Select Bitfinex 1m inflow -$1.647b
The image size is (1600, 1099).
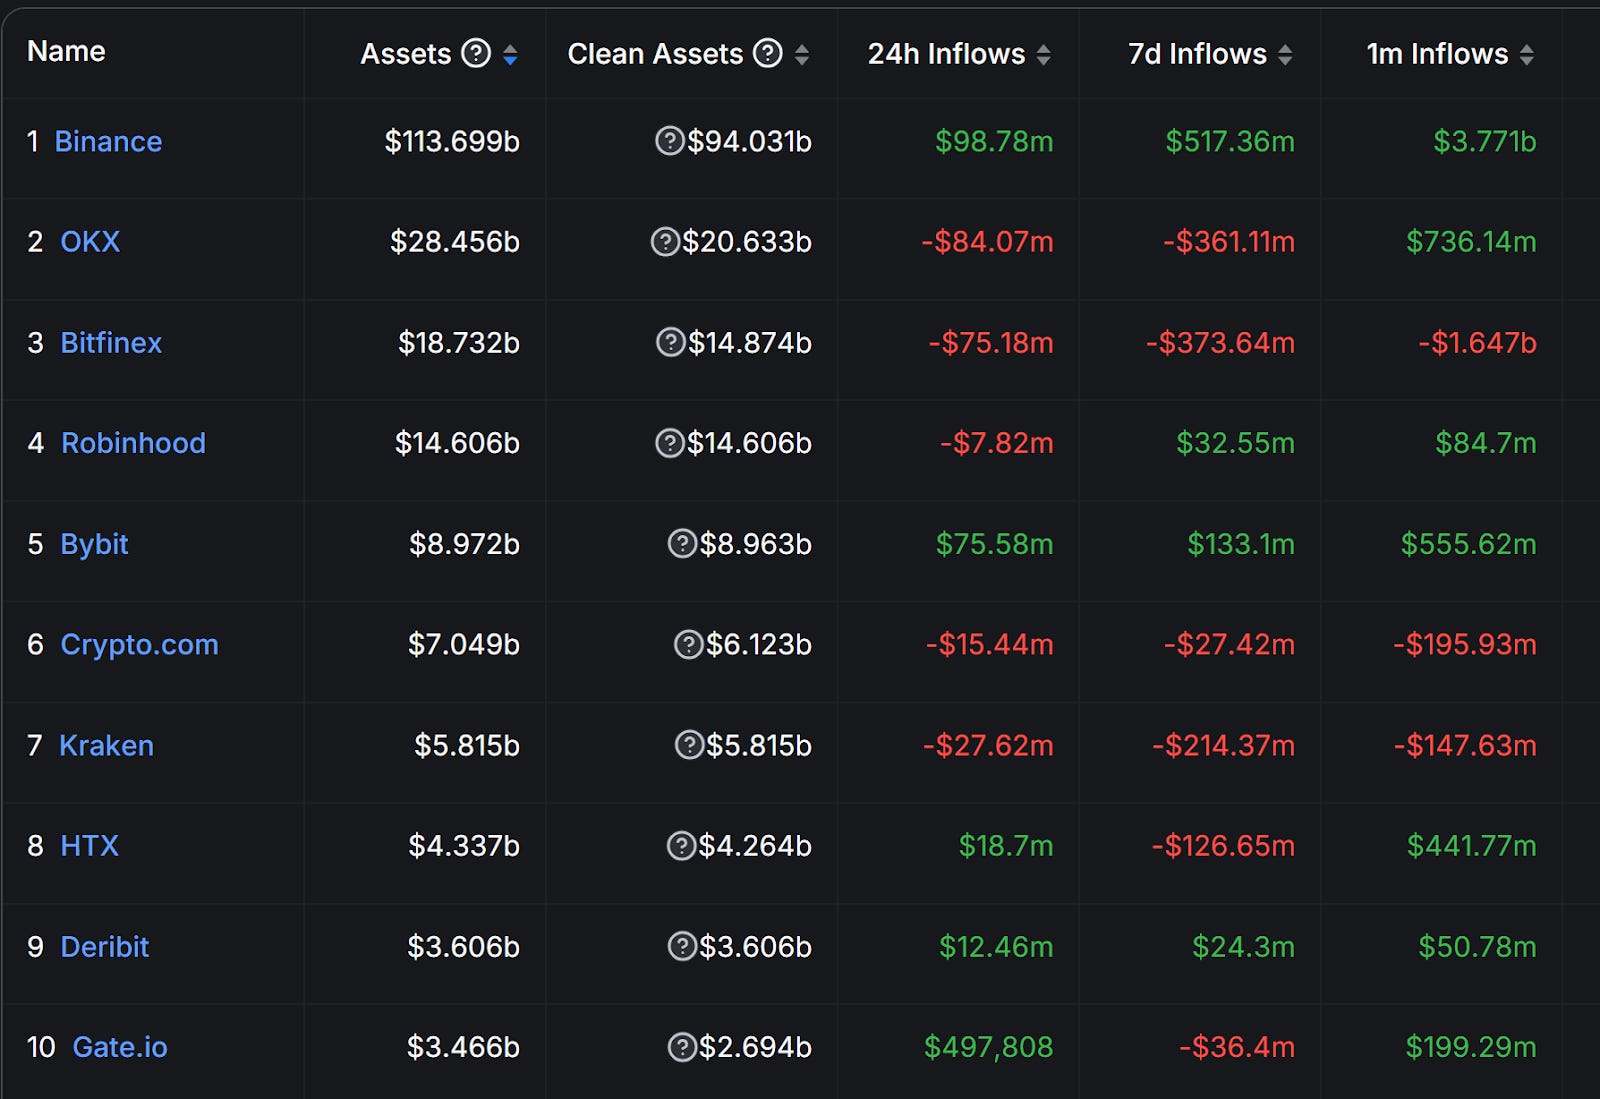1477,342
